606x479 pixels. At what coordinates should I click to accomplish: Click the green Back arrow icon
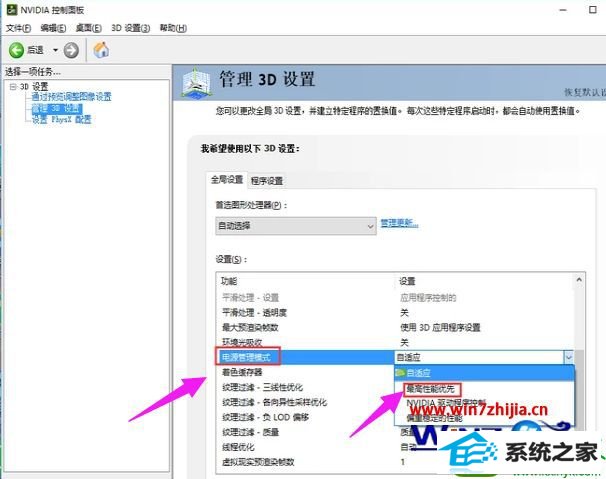tap(16, 50)
